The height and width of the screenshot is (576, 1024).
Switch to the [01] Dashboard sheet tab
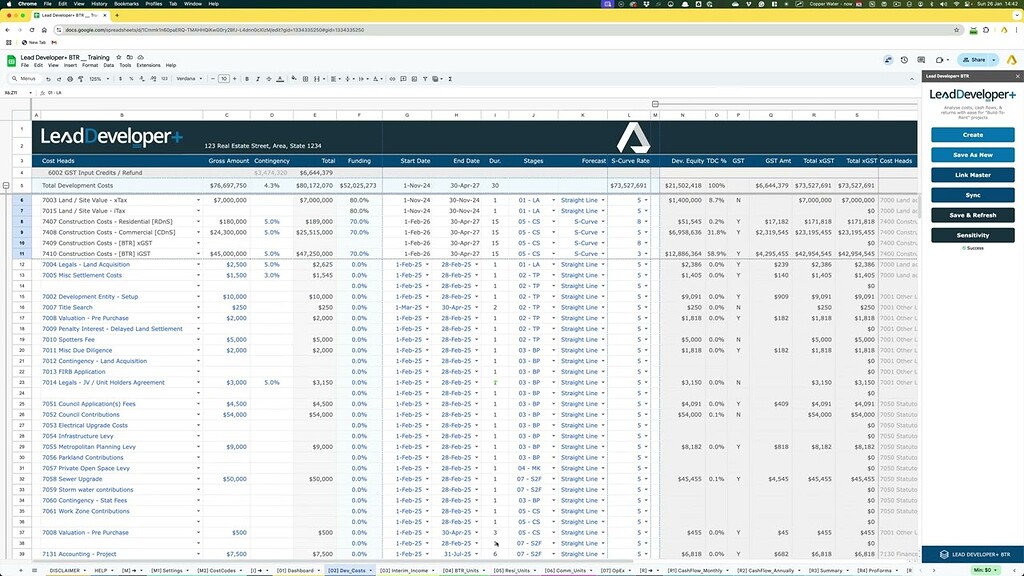point(291,570)
